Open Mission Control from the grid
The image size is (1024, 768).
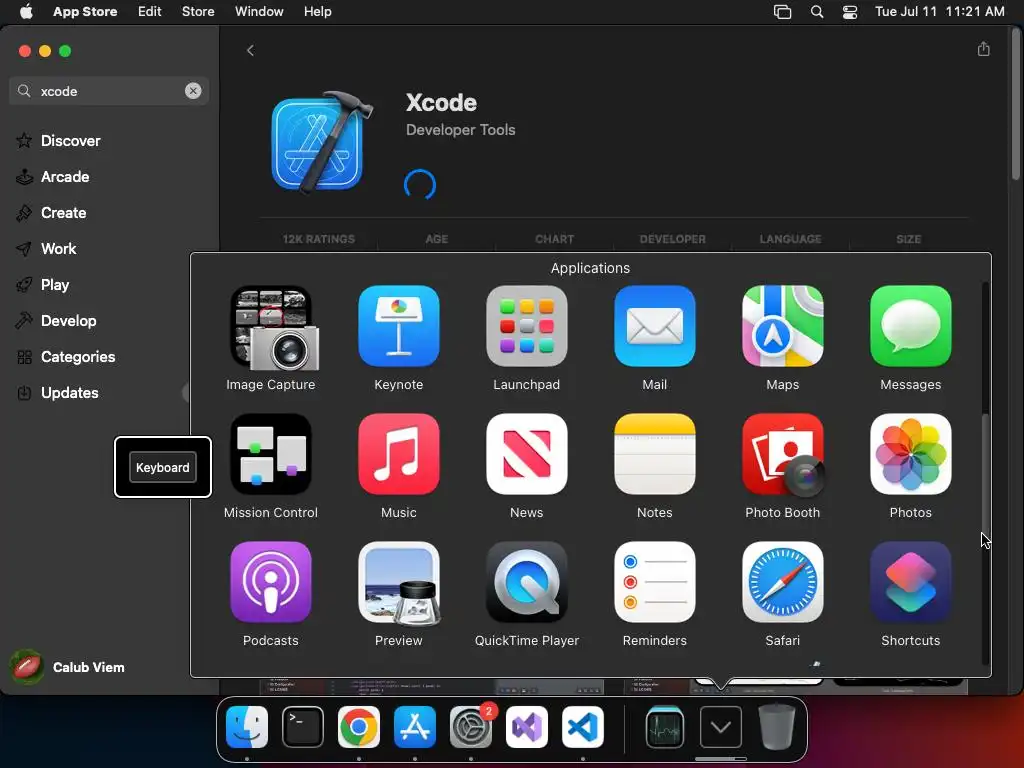point(271,455)
